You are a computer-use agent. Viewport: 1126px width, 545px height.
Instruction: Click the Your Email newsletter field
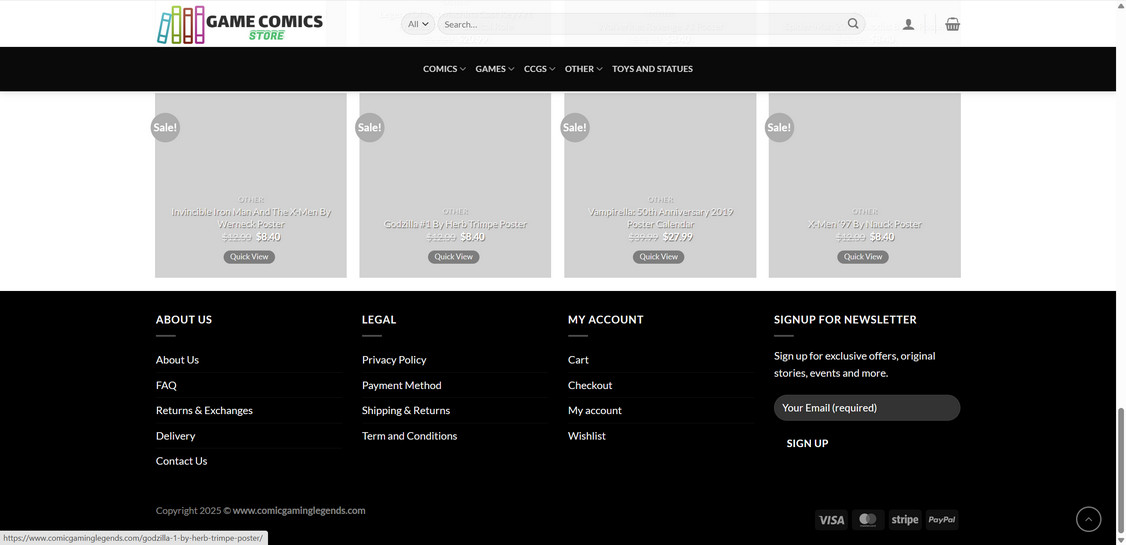pyautogui.click(x=867, y=408)
